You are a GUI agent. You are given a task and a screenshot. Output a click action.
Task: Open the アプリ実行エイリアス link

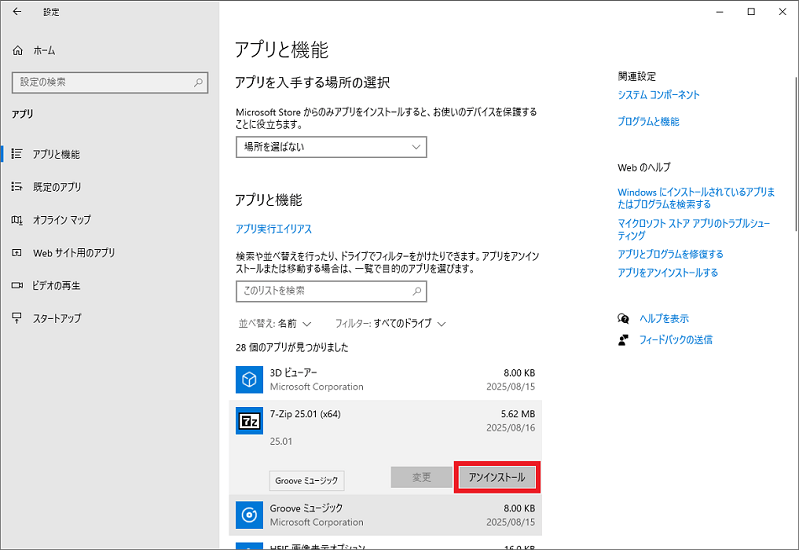[273, 229]
